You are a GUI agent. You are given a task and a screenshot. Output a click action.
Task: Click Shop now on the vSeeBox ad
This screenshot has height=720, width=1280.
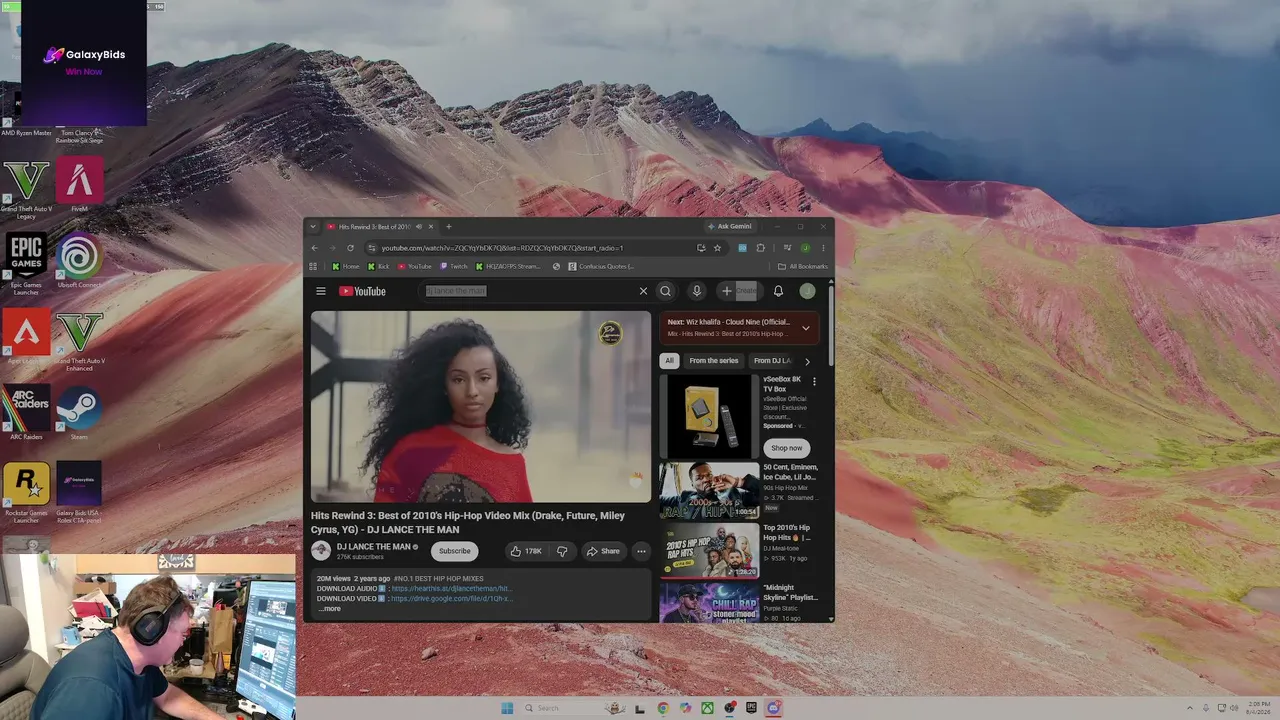(786, 448)
